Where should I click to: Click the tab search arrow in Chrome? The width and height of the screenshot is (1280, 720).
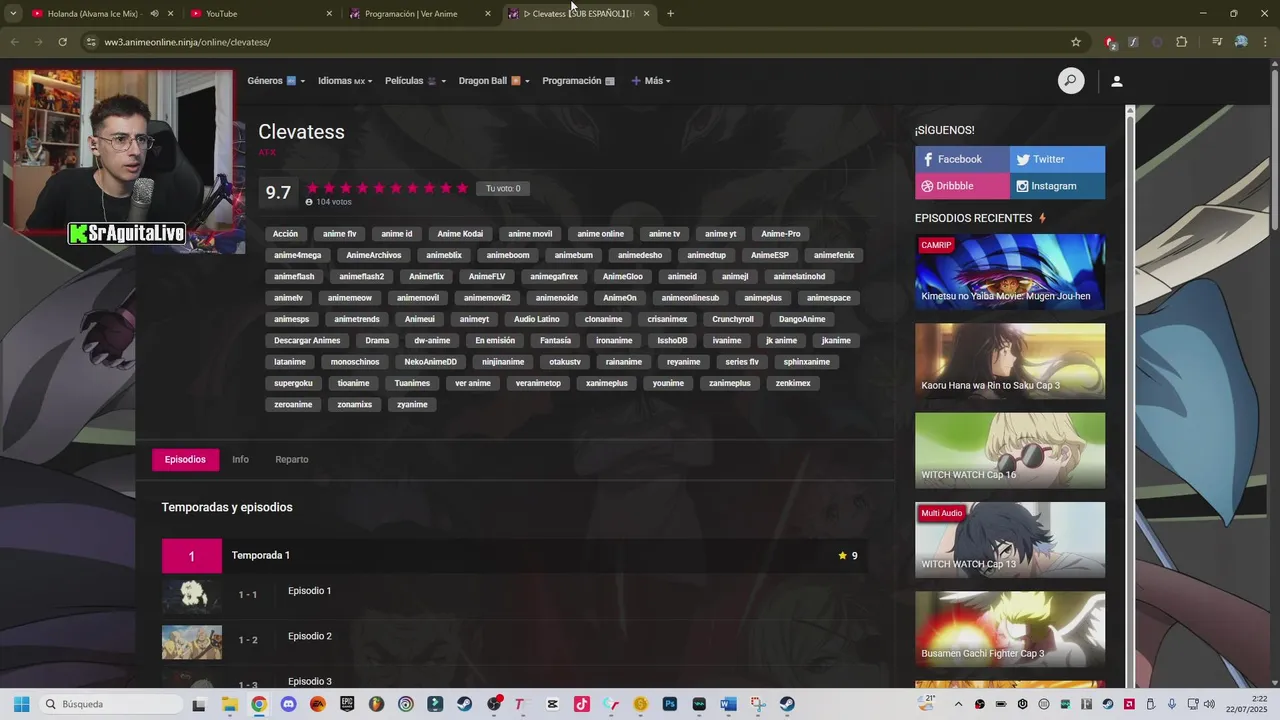pyautogui.click(x=13, y=13)
